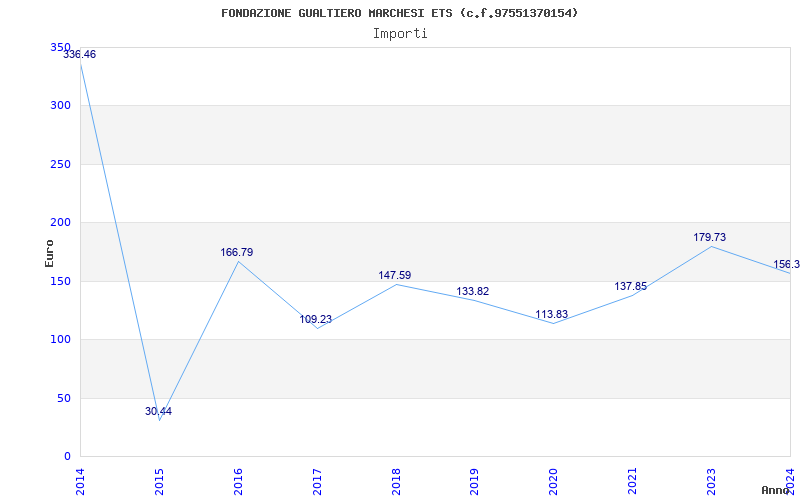Select the 133.82 data label
The width and height of the screenshot is (800, 500).
tap(472, 291)
